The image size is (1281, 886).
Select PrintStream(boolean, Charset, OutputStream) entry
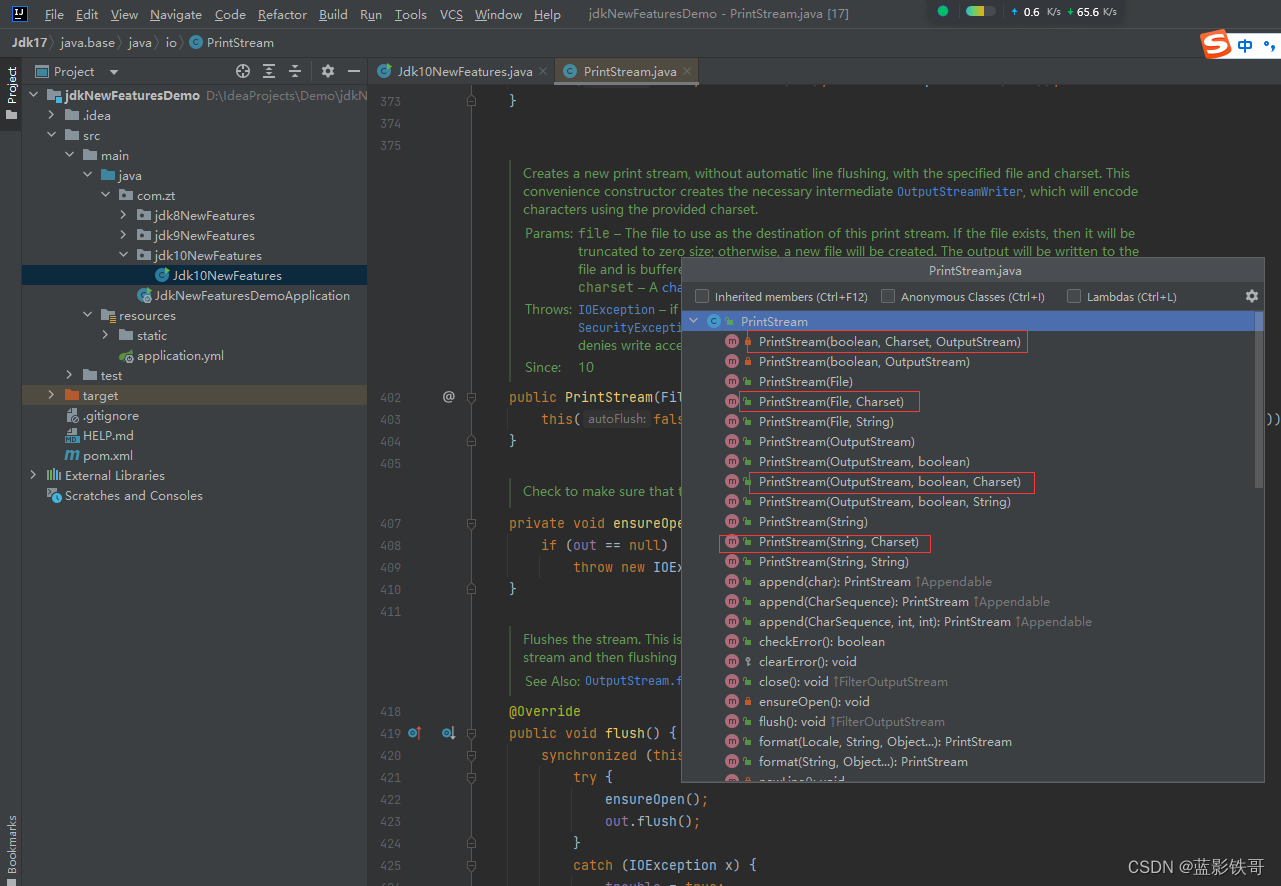click(890, 341)
